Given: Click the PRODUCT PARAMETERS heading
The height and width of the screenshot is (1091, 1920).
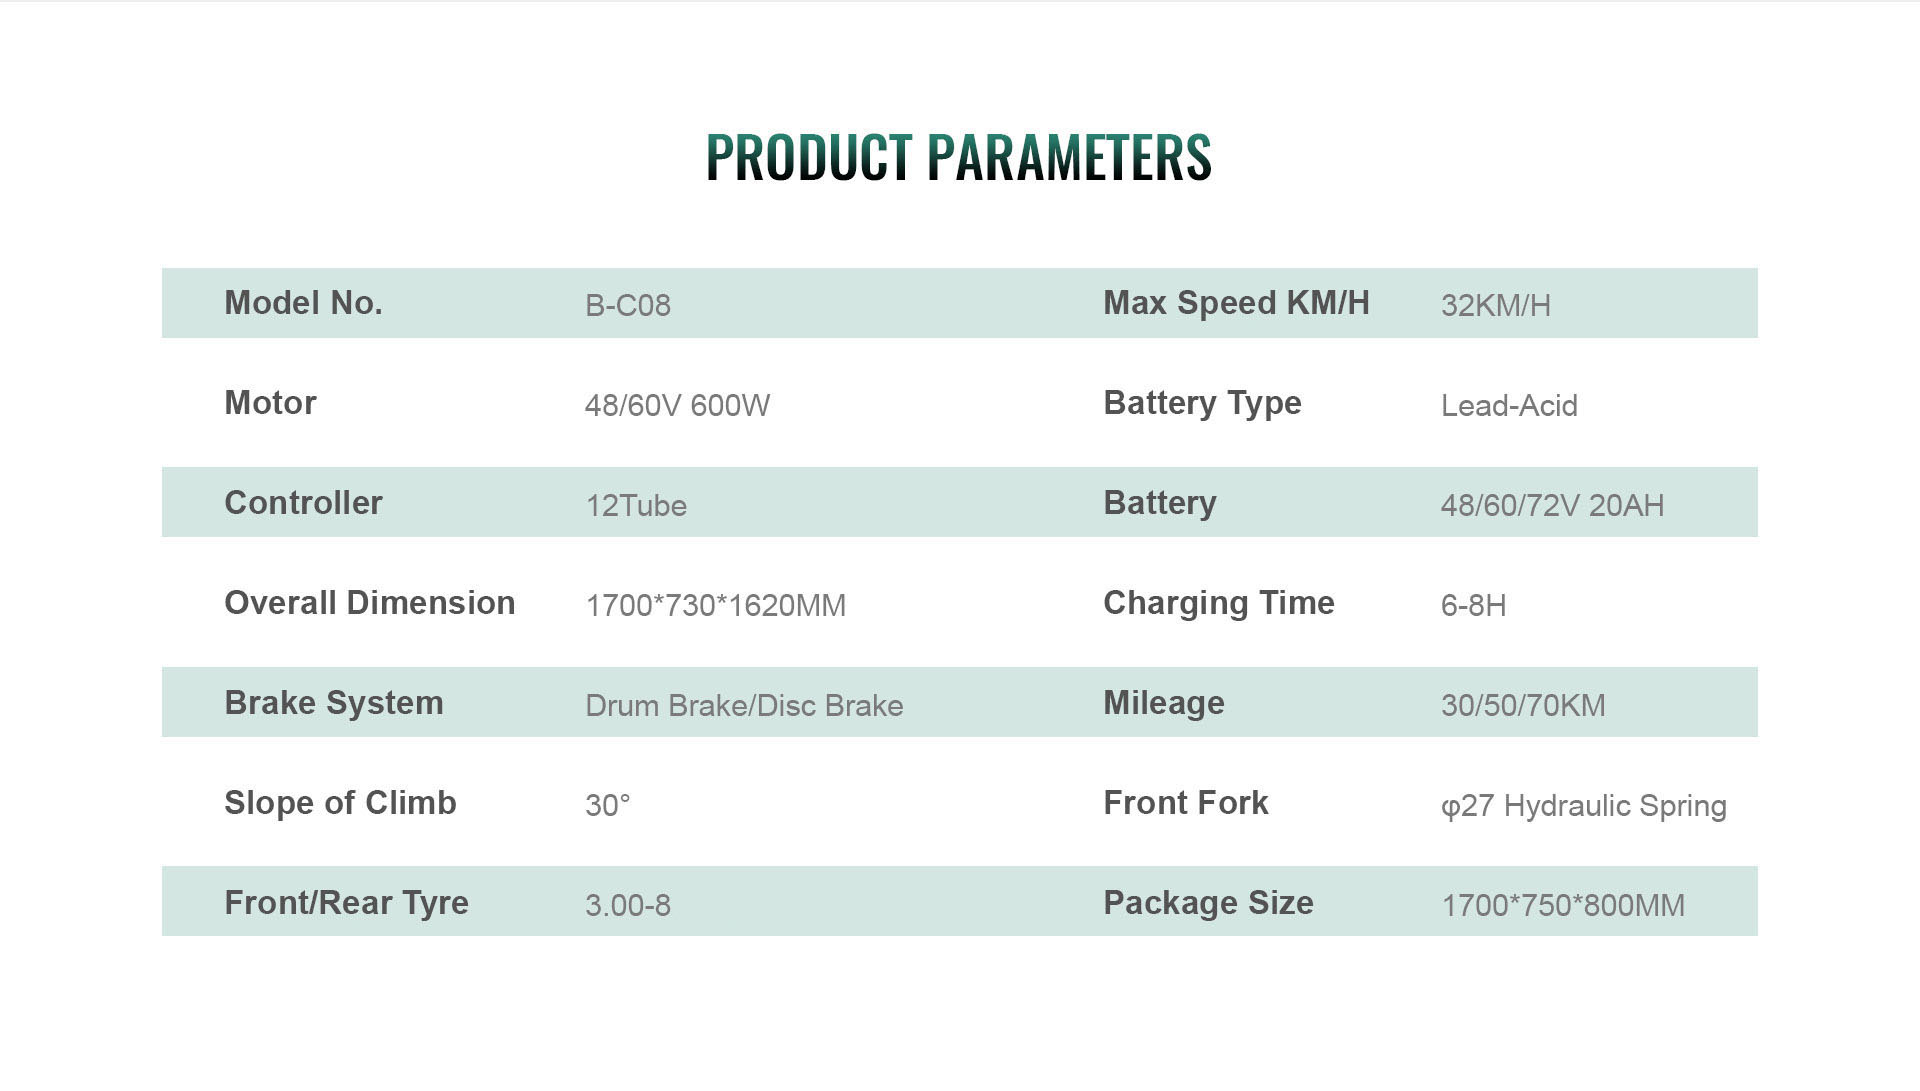Looking at the screenshot, I should 958,158.
